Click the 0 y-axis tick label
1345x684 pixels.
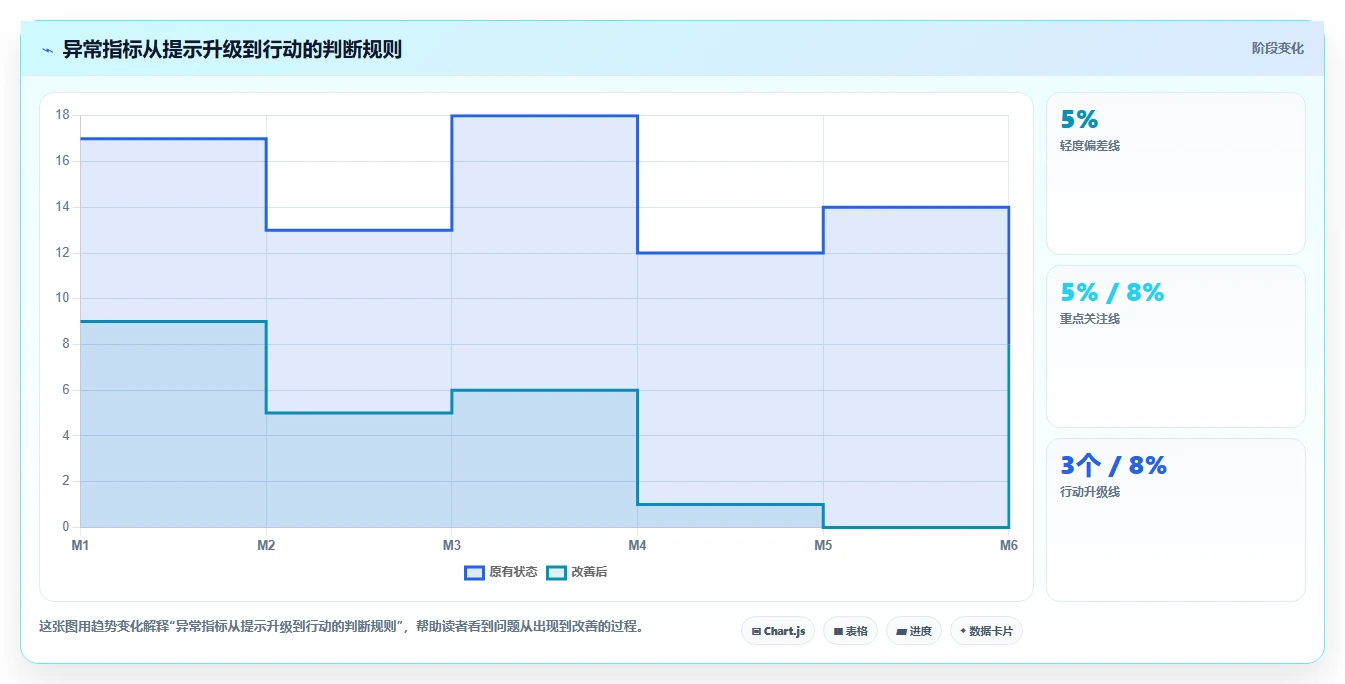click(x=66, y=527)
